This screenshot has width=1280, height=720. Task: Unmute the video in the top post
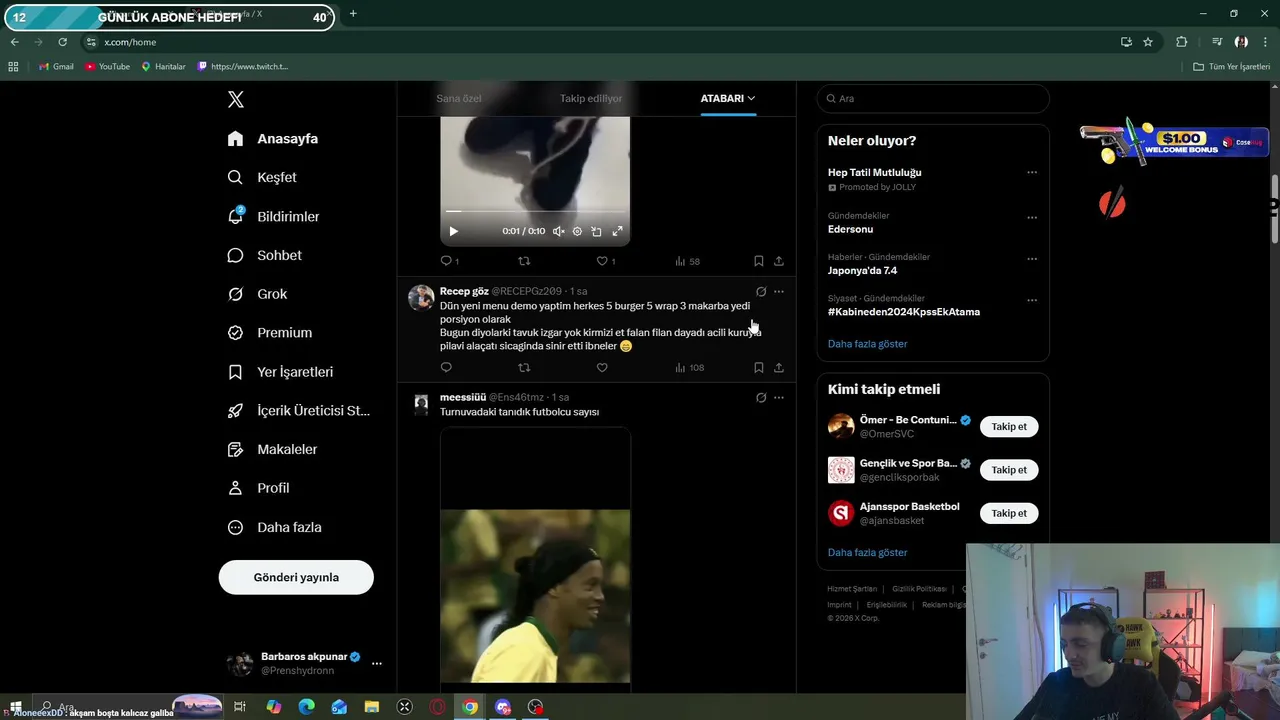pos(558,231)
